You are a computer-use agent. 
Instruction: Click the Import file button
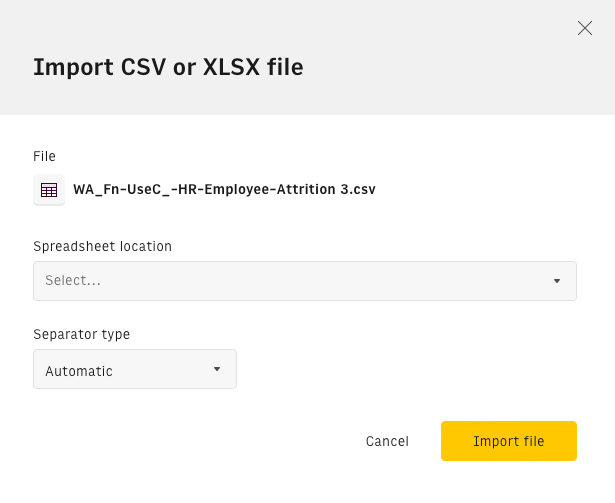click(509, 441)
